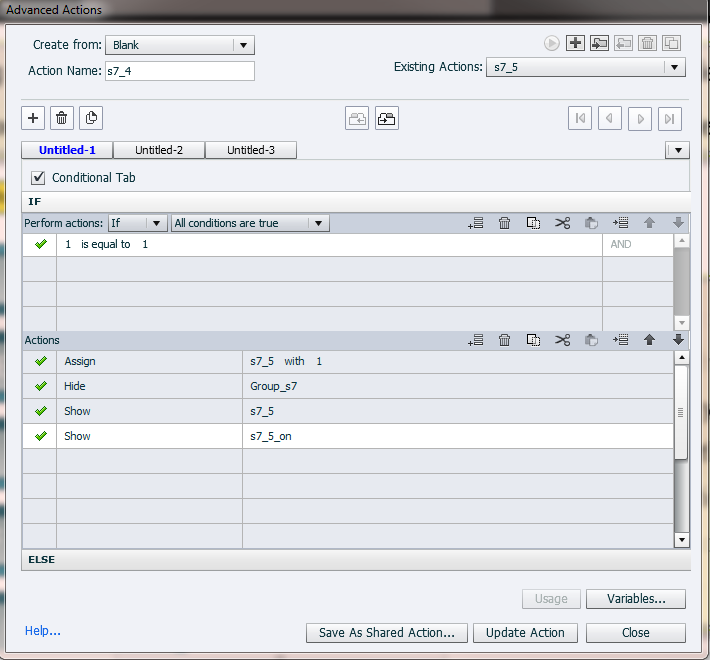
Task: Copy selected row in Actions section
Action: coord(533,340)
